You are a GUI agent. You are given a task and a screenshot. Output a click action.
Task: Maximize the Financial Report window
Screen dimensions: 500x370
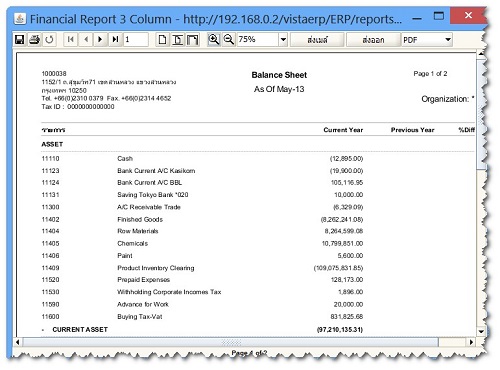point(439,16)
